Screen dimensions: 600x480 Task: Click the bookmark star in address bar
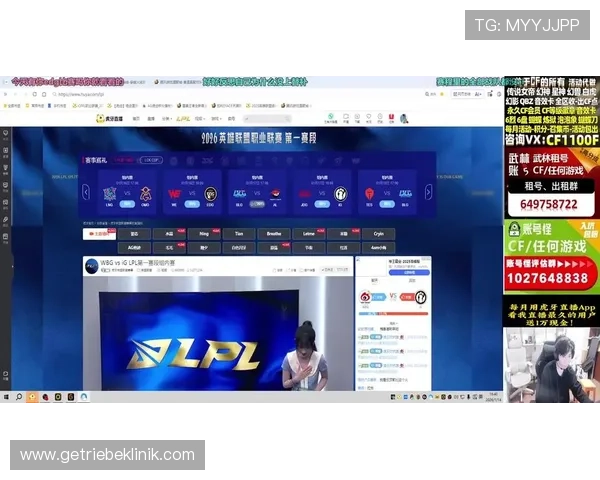pos(442,94)
